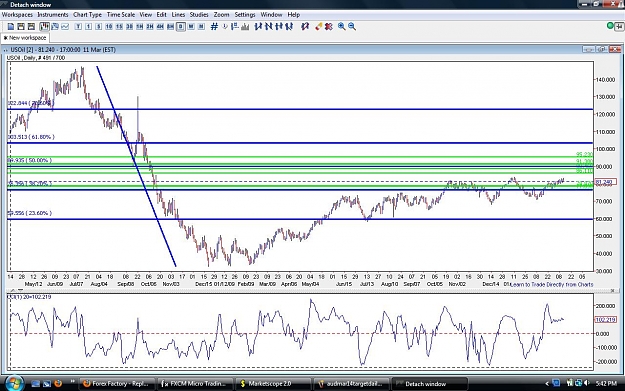Switch to the 5-minute timeframe button
Image resolution: width=625 pixels, height=391 pixels.
click(98, 27)
